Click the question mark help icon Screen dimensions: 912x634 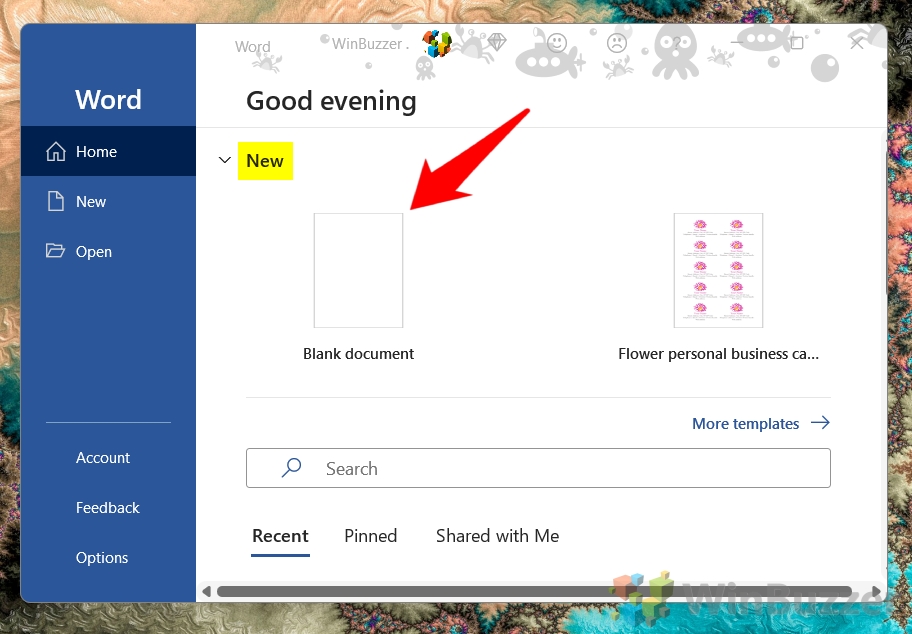pyautogui.click(x=677, y=42)
